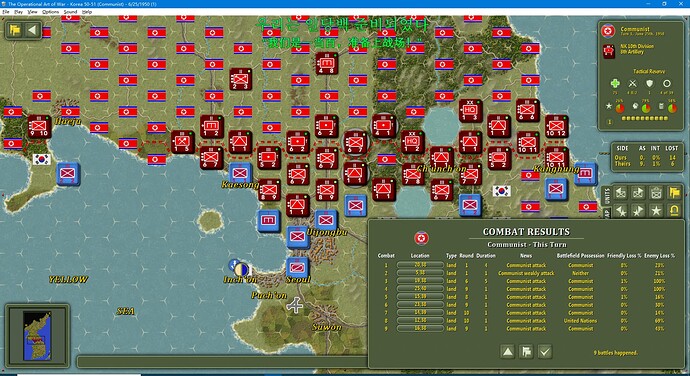Click the green plus health icon

(x=615, y=83)
